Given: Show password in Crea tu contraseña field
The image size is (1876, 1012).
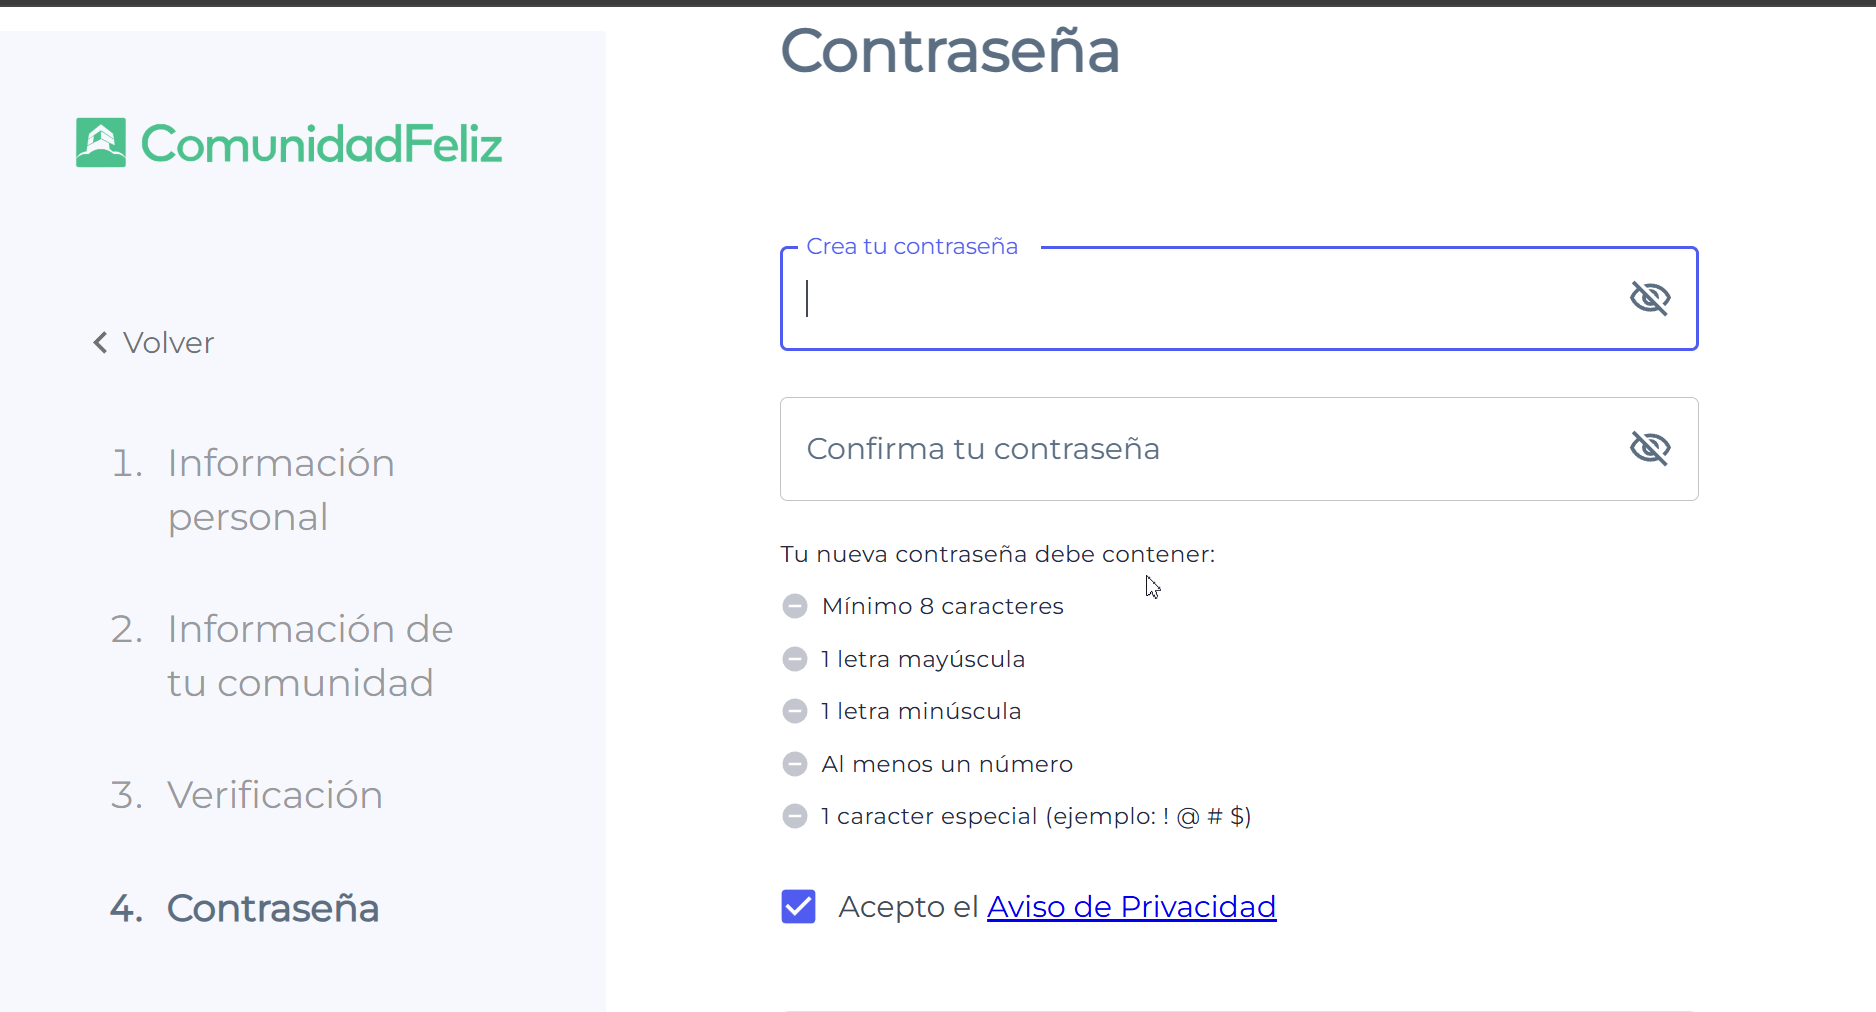Looking at the screenshot, I should 1650,298.
